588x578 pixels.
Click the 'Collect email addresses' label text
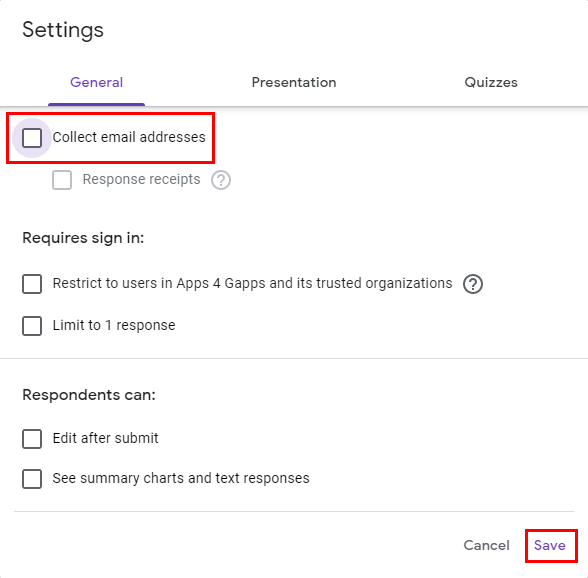point(129,137)
